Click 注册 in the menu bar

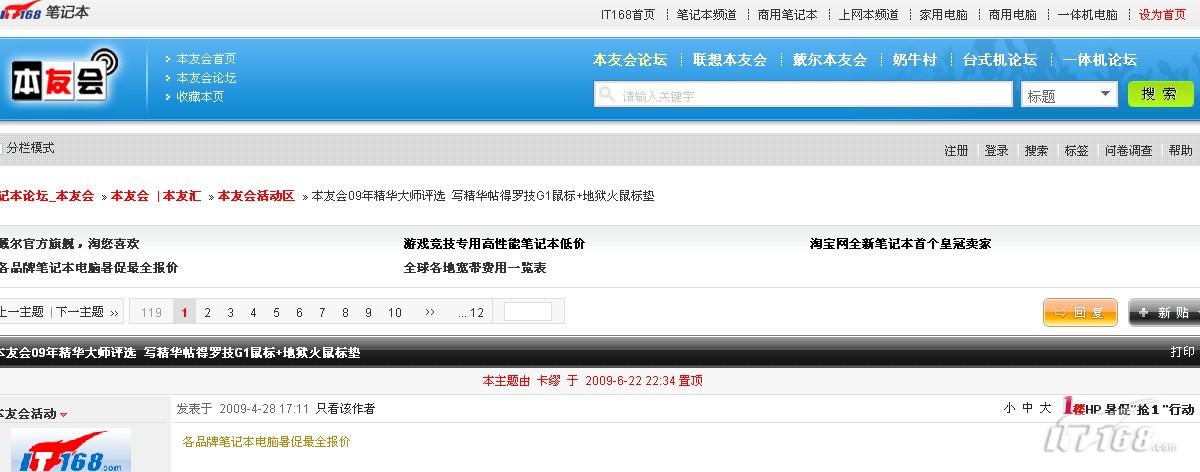[956, 151]
